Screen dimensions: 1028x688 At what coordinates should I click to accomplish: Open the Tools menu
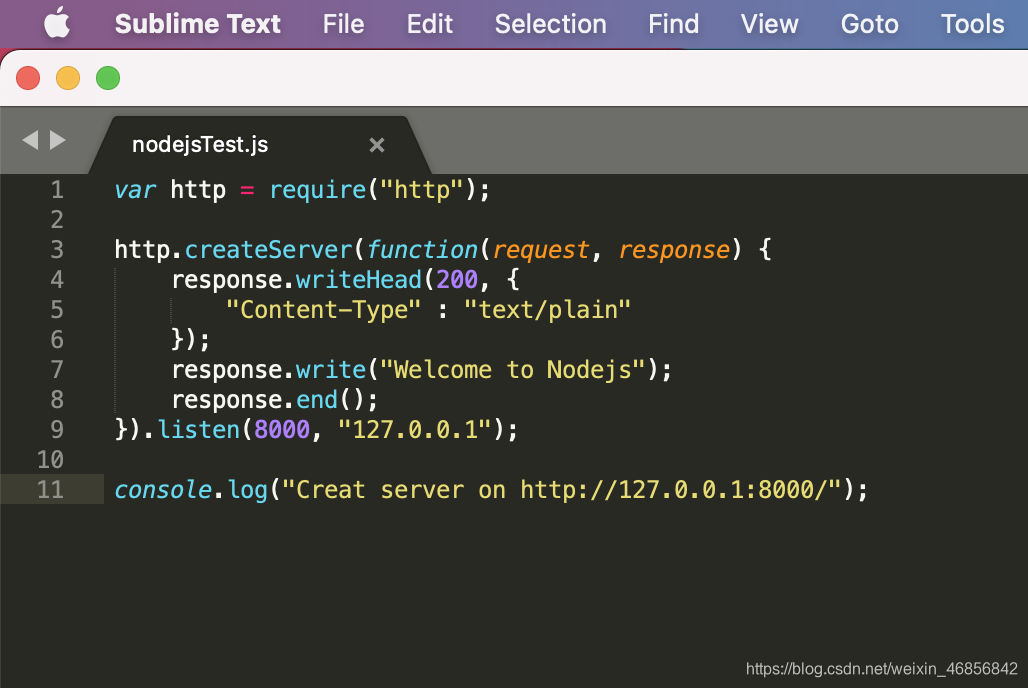tap(972, 24)
